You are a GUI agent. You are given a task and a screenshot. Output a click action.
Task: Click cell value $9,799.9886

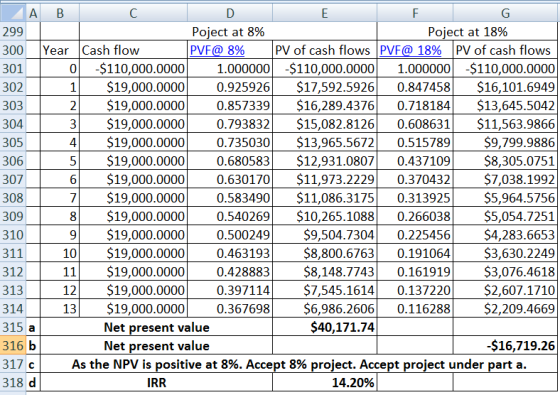point(505,142)
